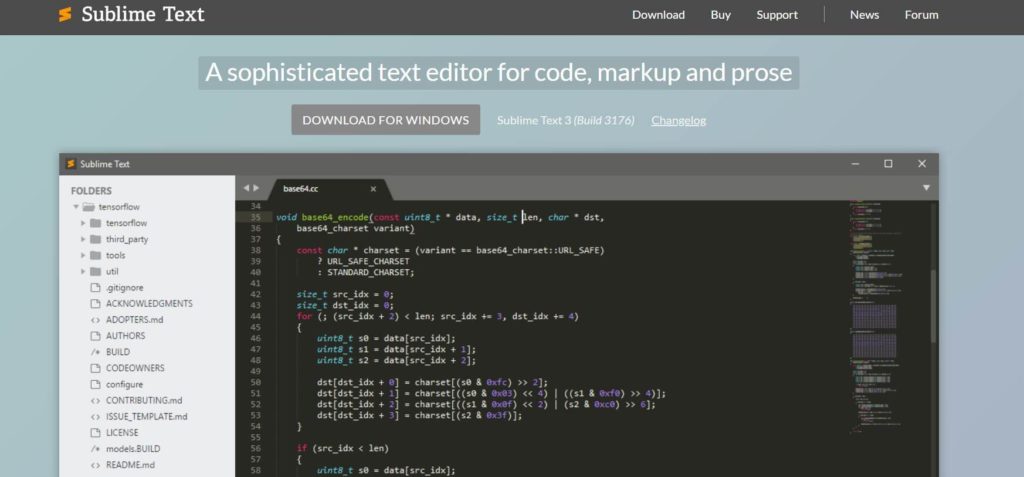This screenshot has width=1024, height=477.
Task: Click the Sublime Text logo in header
Action: (131, 14)
